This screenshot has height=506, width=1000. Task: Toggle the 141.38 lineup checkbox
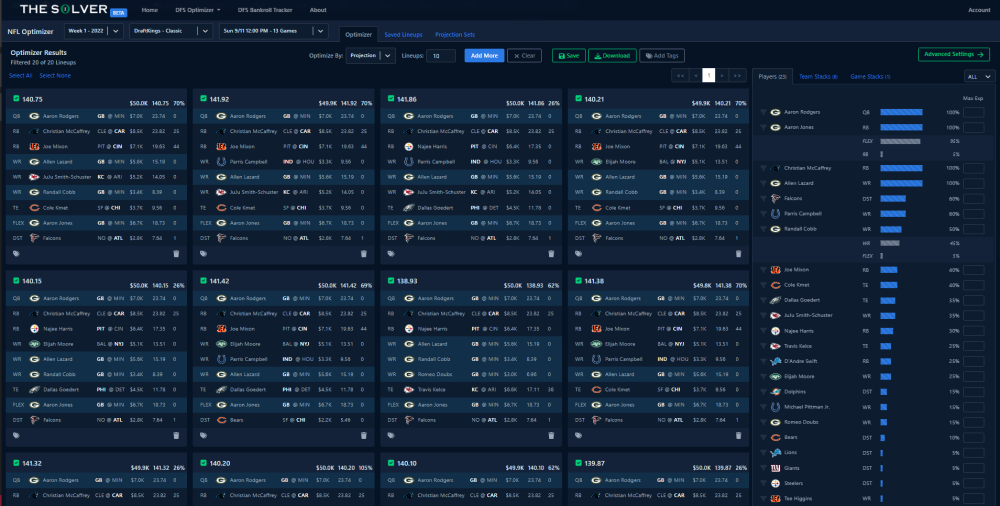579,281
